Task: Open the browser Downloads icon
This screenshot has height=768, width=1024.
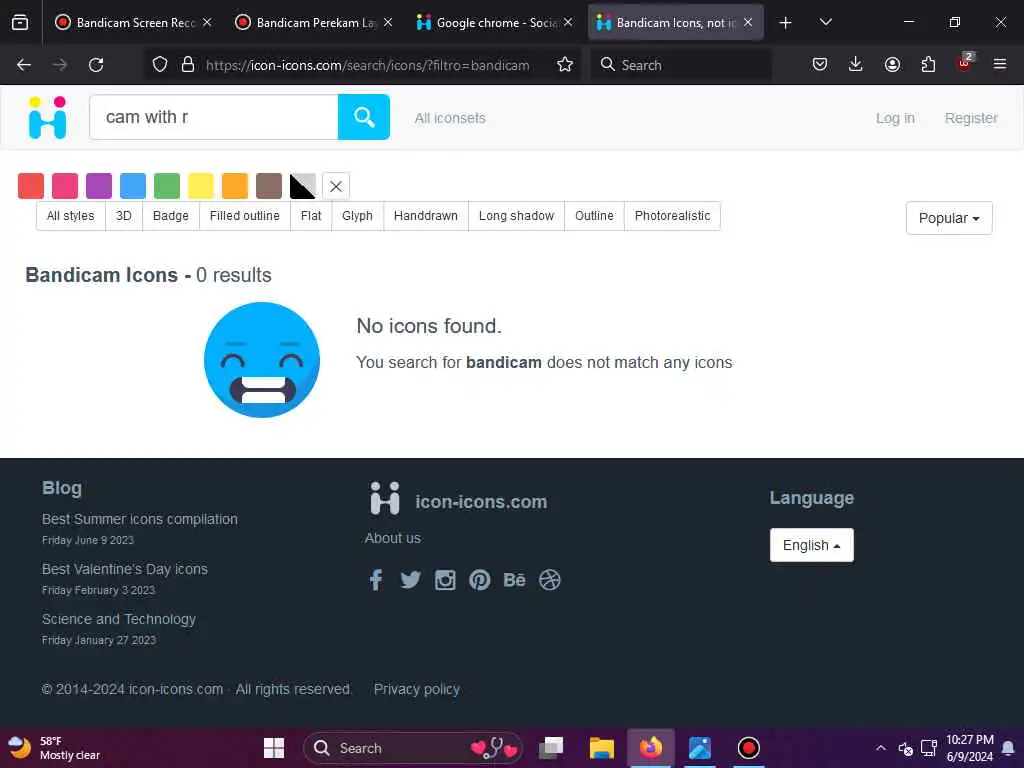Action: tap(856, 65)
